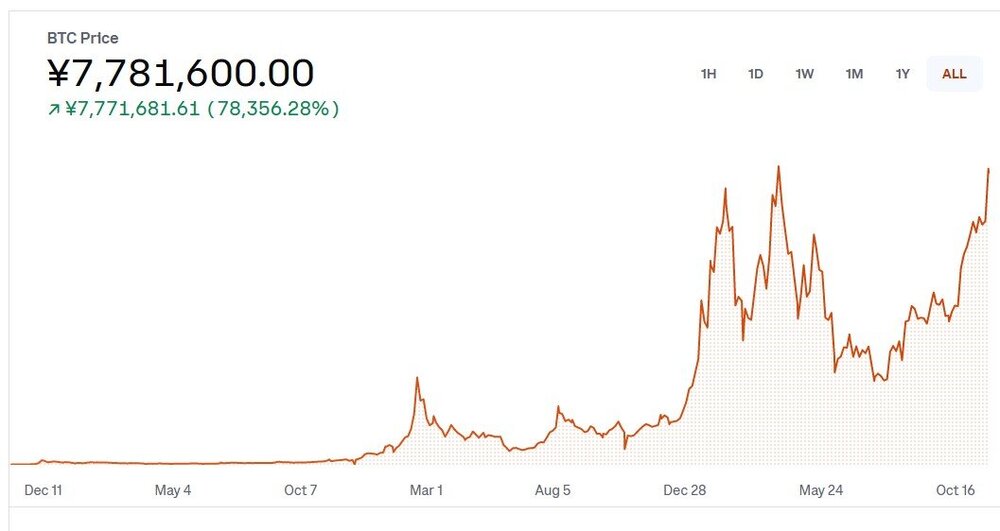Choose the 1W time range
The image size is (1000, 531).
tap(805, 74)
